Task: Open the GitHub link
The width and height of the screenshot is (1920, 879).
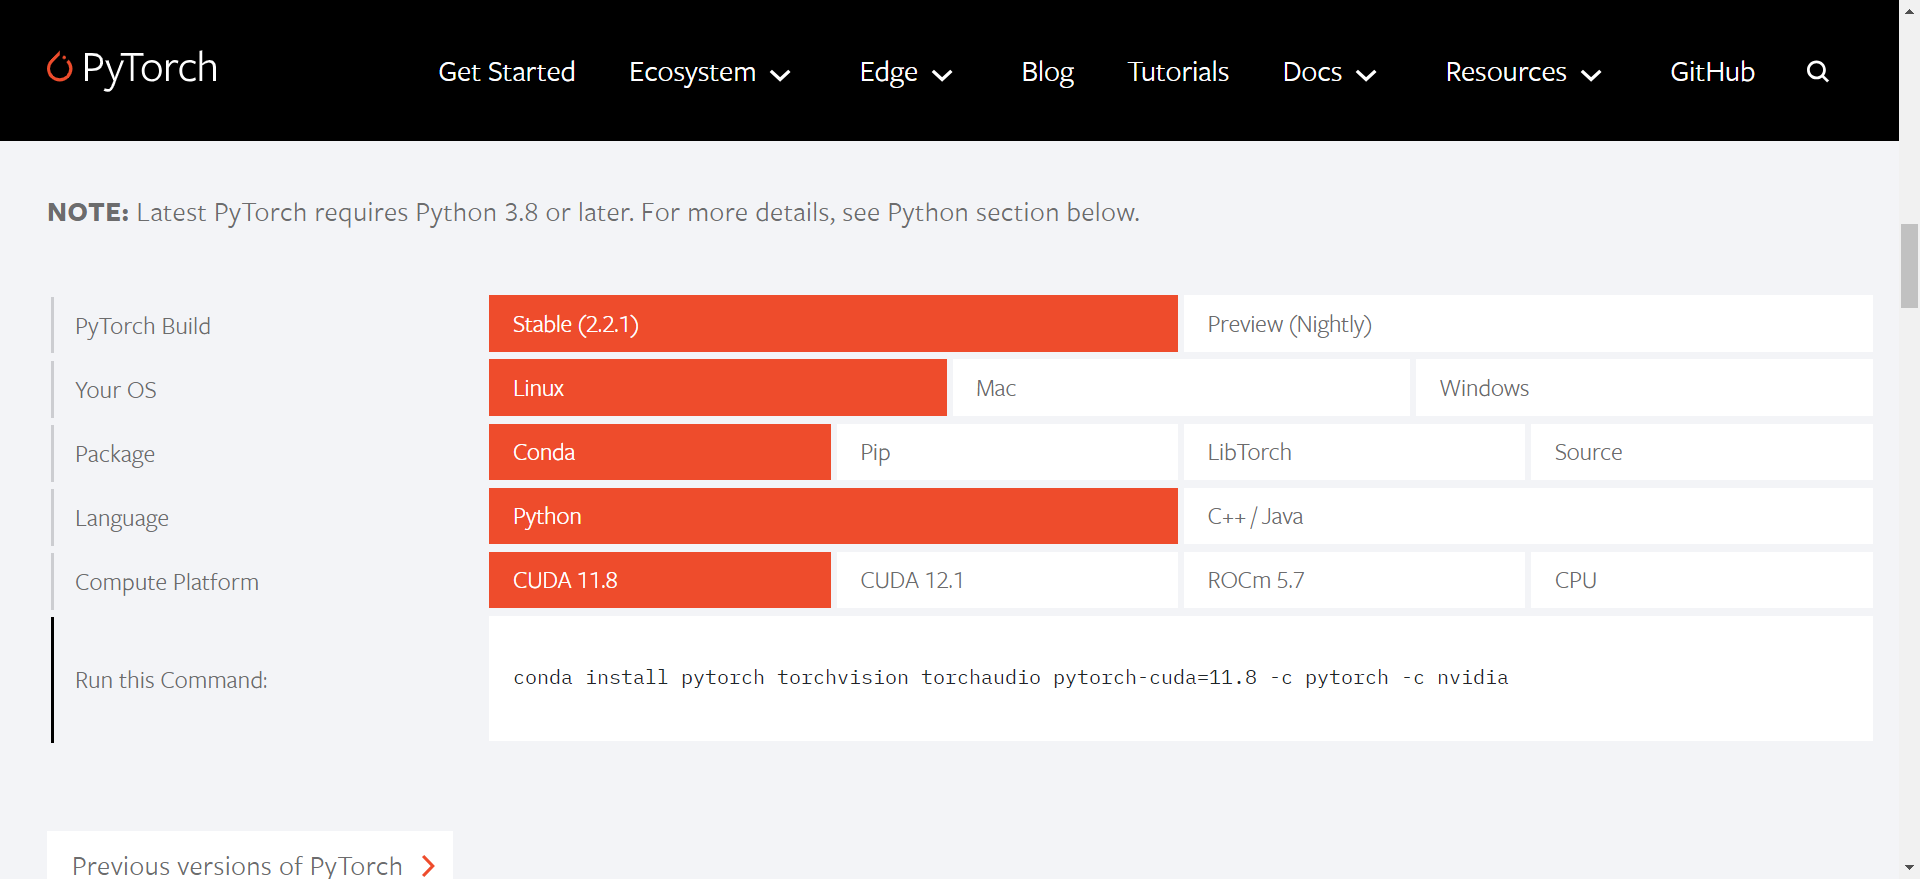Action: pos(1712,72)
